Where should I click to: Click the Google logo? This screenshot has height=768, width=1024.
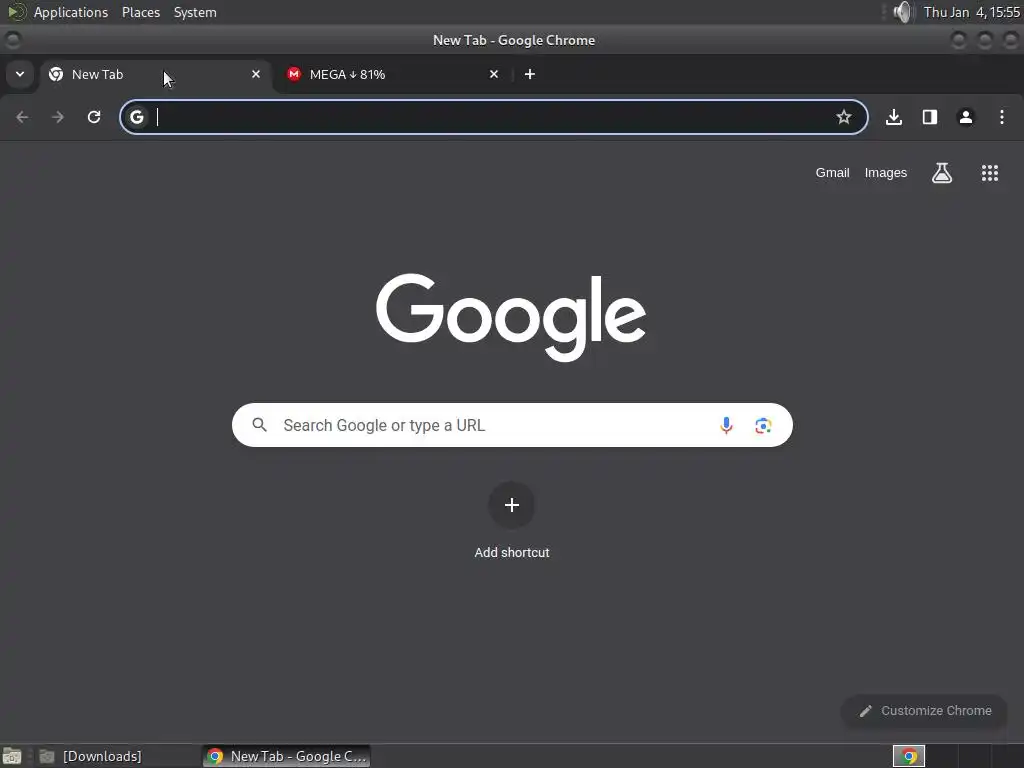pyautogui.click(x=511, y=317)
